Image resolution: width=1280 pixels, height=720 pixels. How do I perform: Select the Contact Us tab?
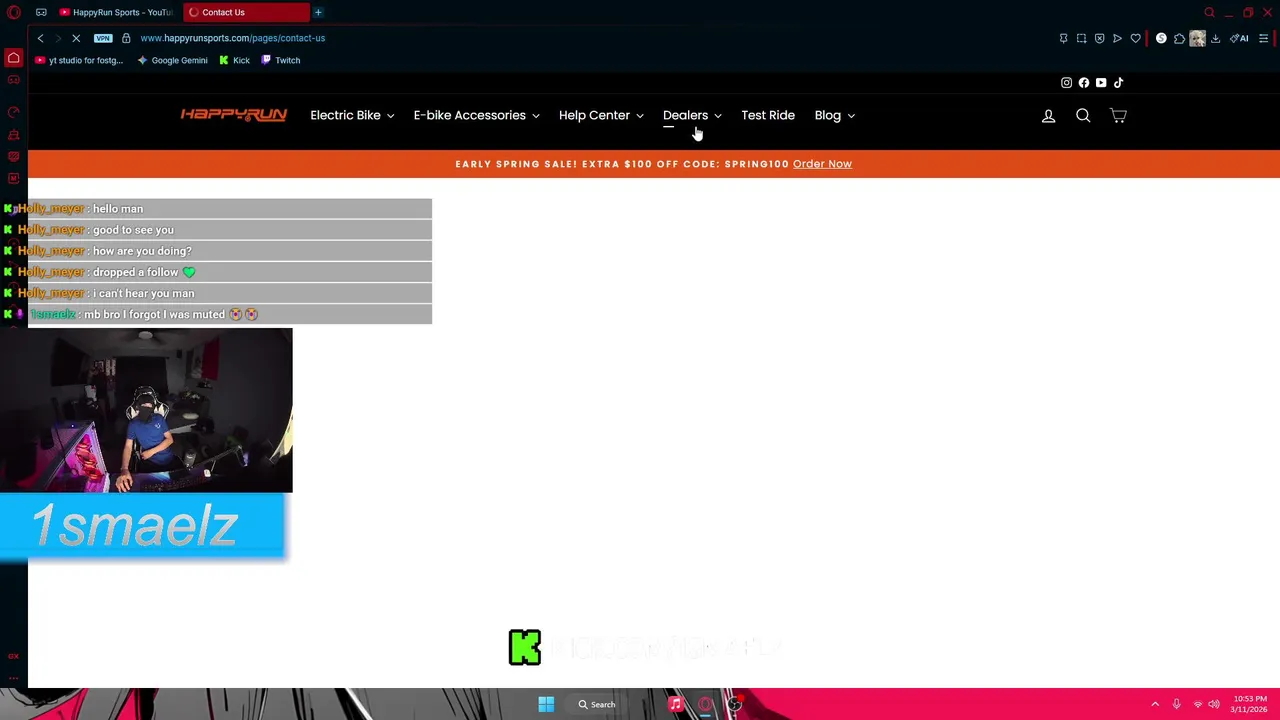246,12
